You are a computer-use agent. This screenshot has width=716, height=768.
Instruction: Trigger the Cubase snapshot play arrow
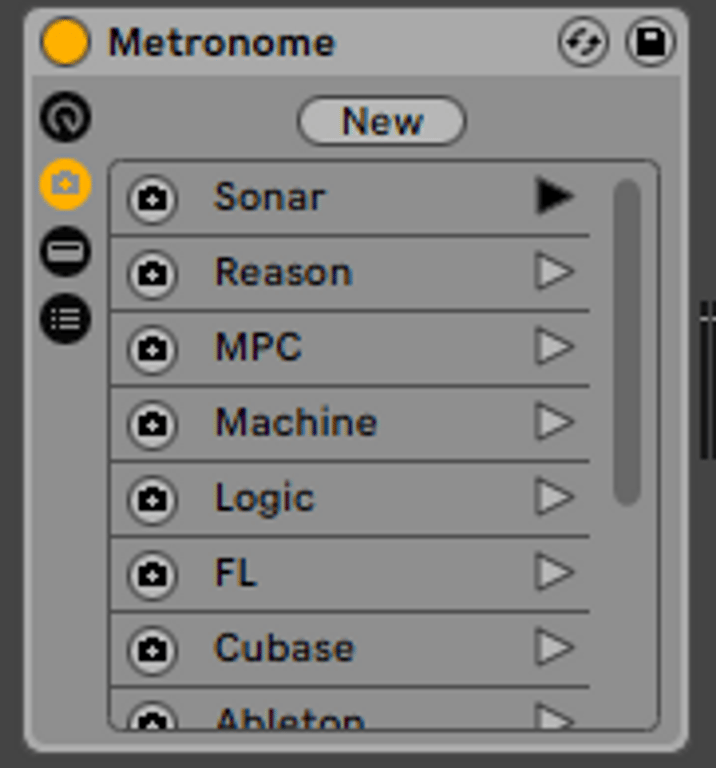coord(553,648)
